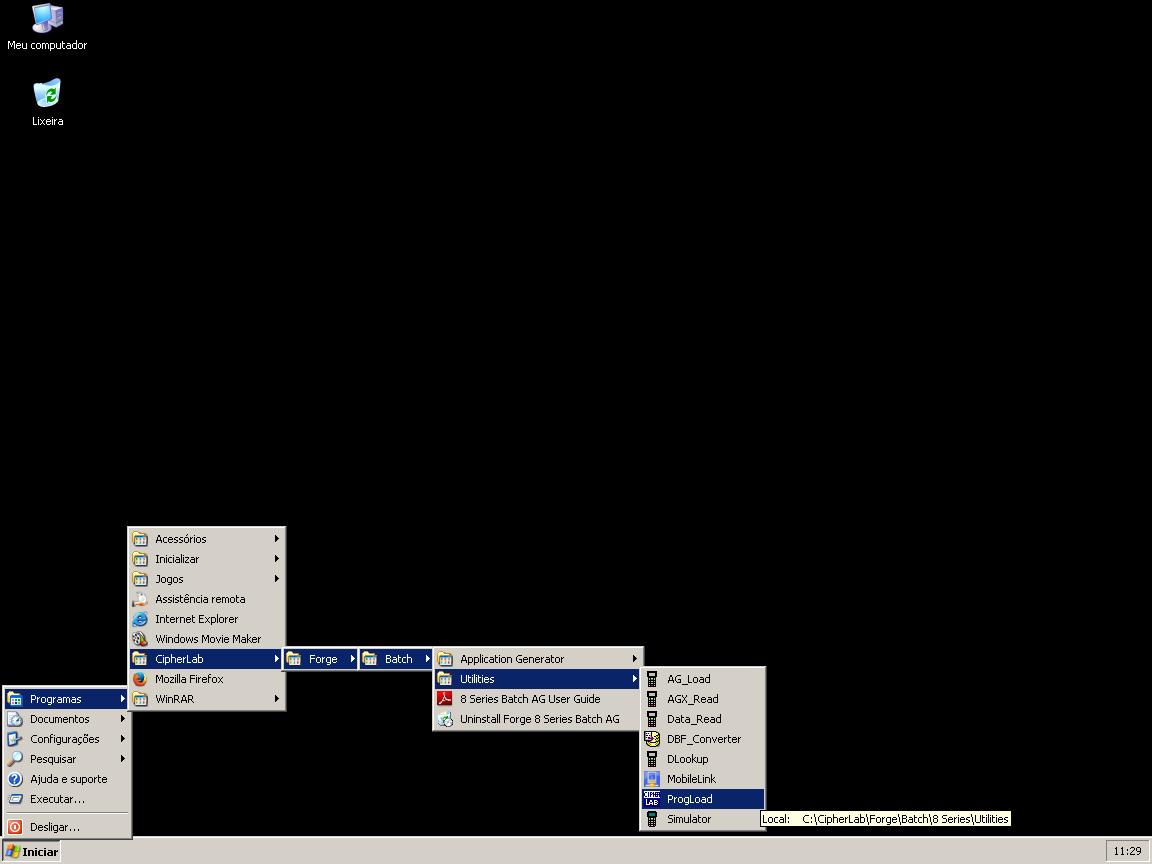Click the DLookup terminal icon
Screen dimensions: 1152x864
(652, 759)
